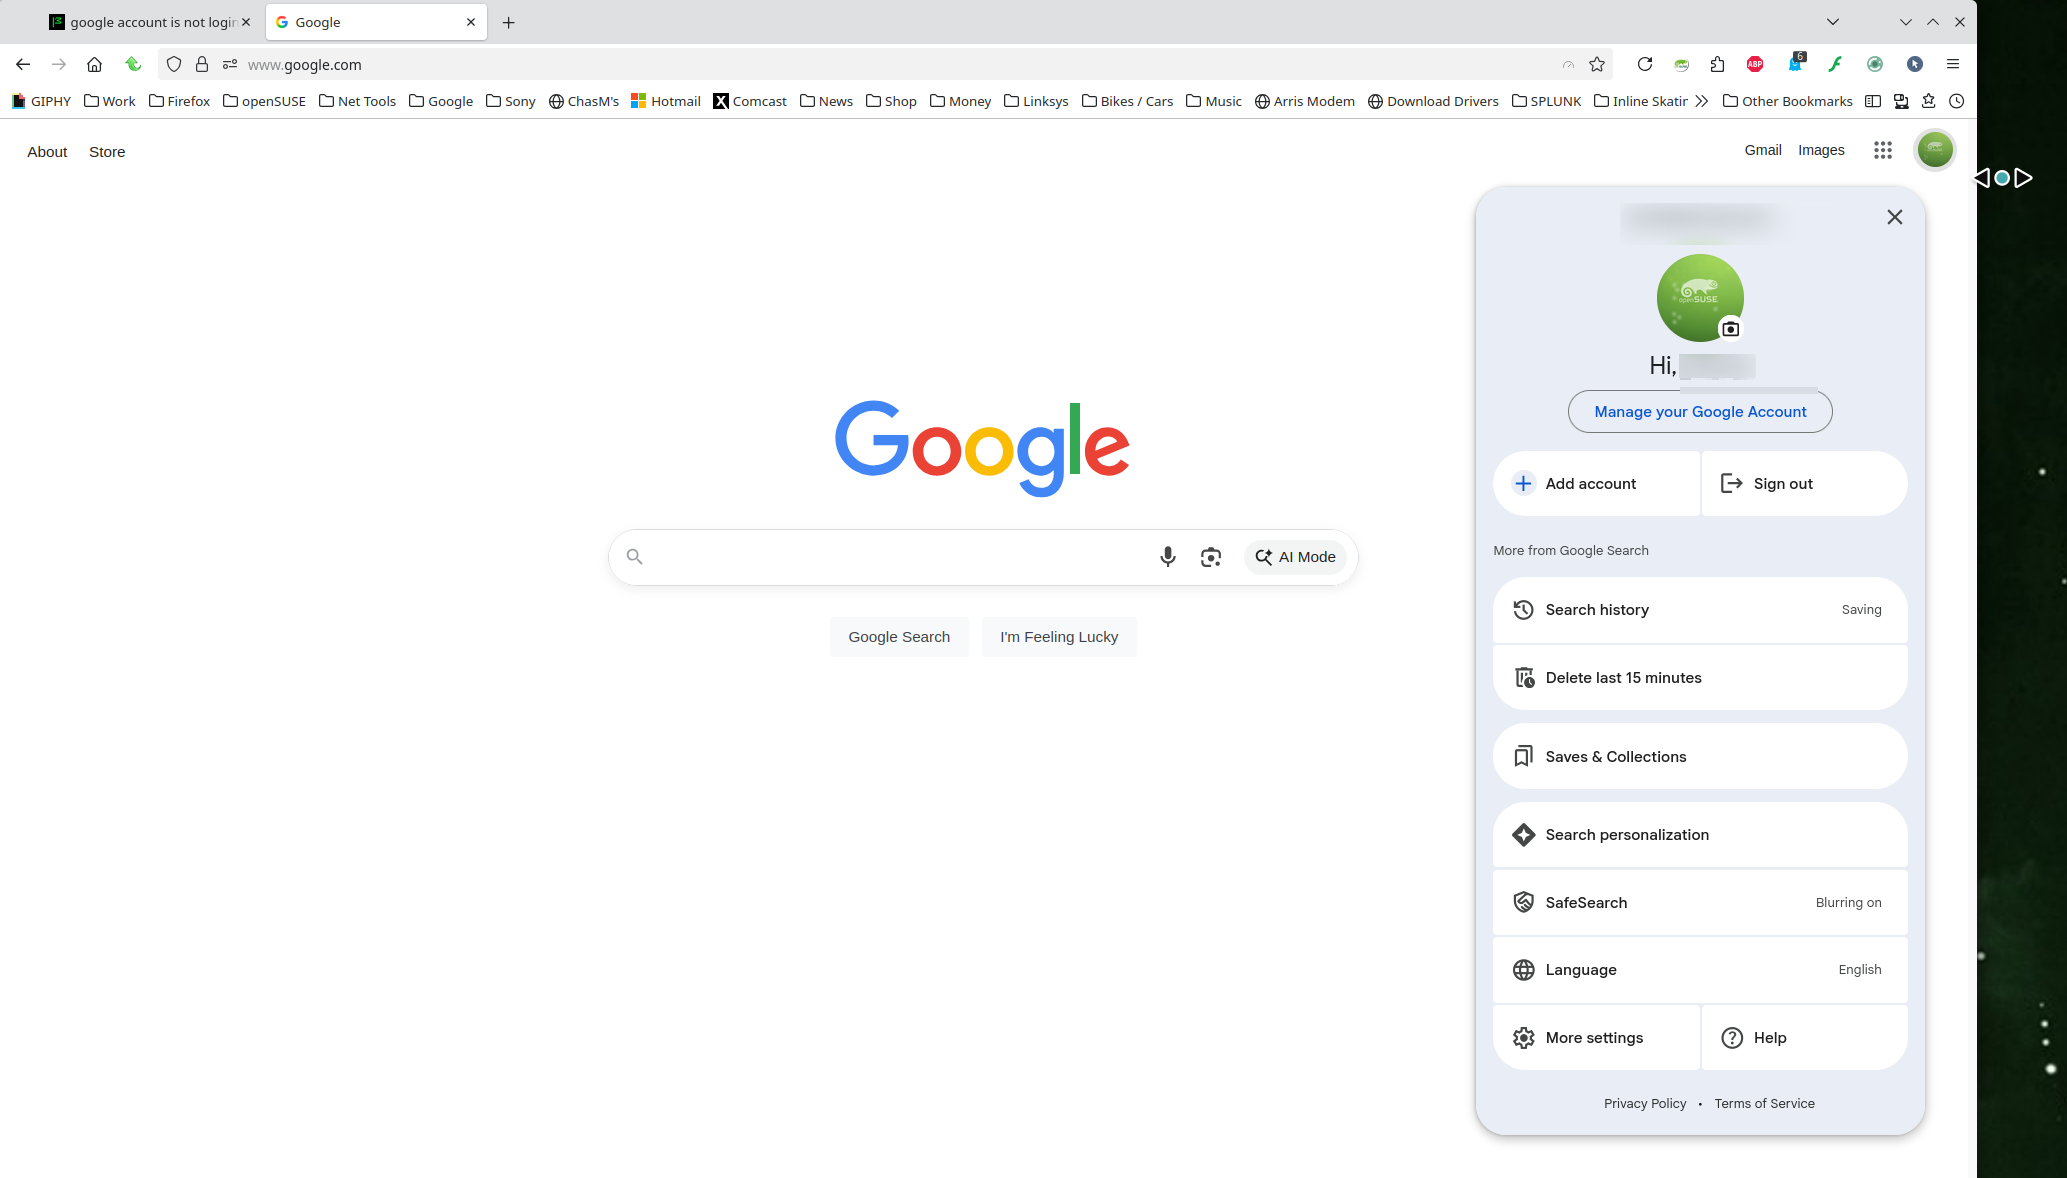Open the openSUSE bookmarks folder
The height and width of the screenshot is (1178, 2067).
[264, 101]
